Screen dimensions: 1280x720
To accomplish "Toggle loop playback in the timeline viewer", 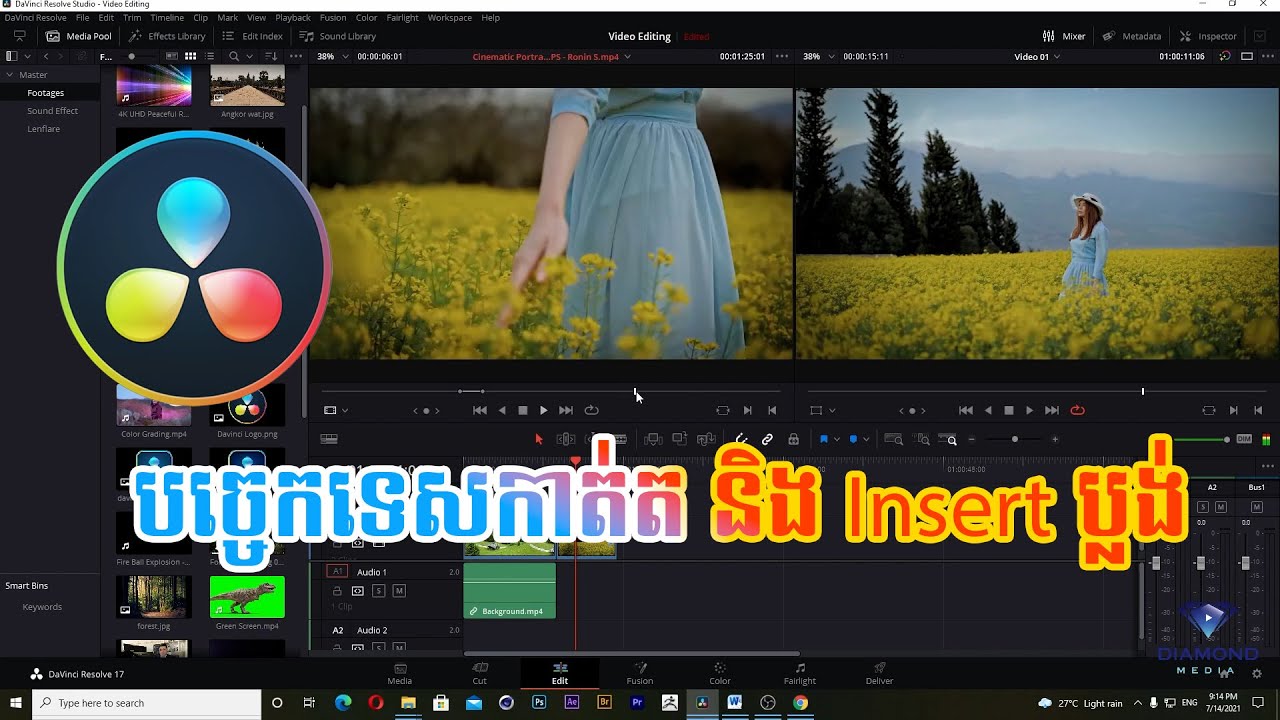I will pos(1077,410).
